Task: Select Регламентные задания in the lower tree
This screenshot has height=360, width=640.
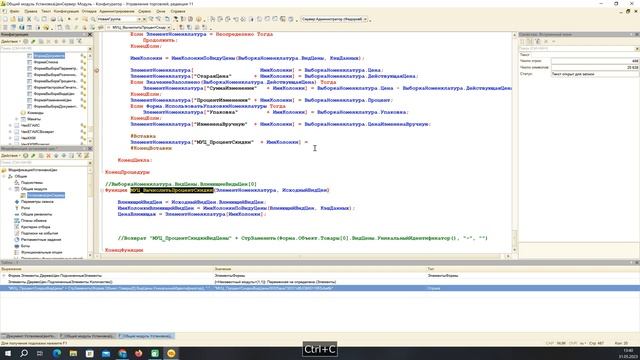Action: [40, 240]
